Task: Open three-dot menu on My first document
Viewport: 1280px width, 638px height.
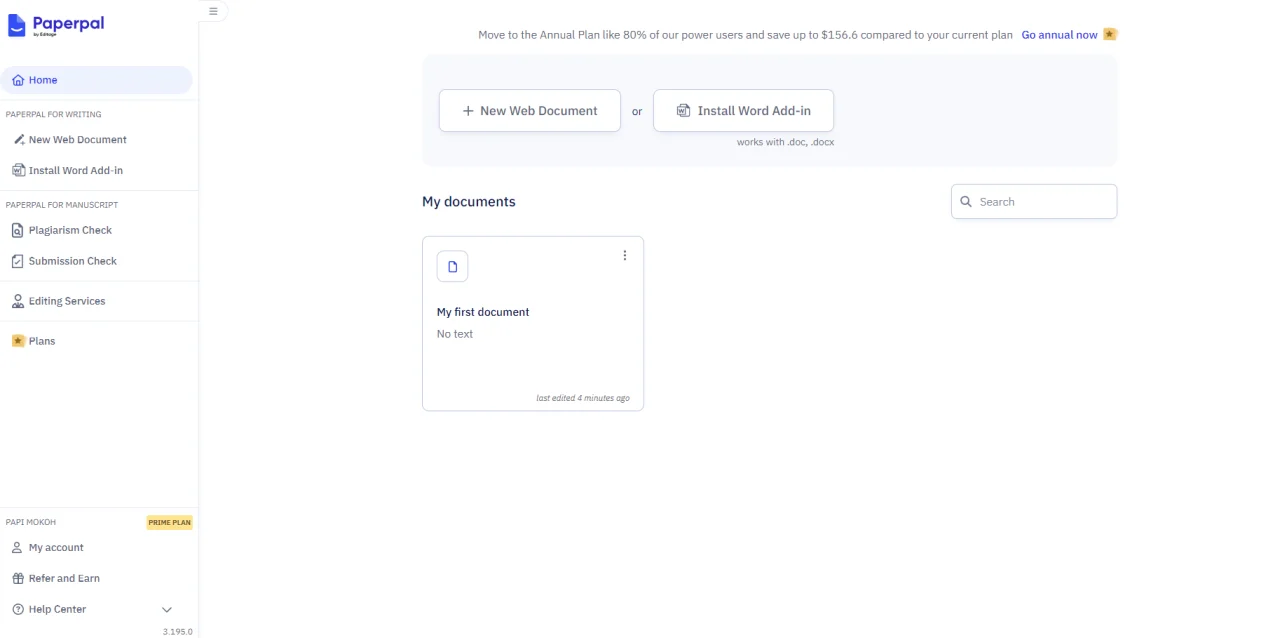Action: click(625, 255)
